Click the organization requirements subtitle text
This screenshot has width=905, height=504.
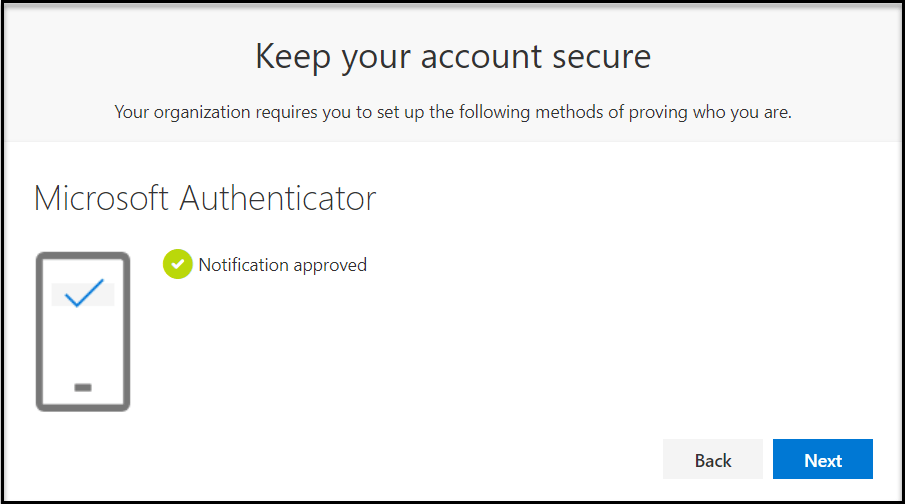pyautogui.click(x=453, y=111)
